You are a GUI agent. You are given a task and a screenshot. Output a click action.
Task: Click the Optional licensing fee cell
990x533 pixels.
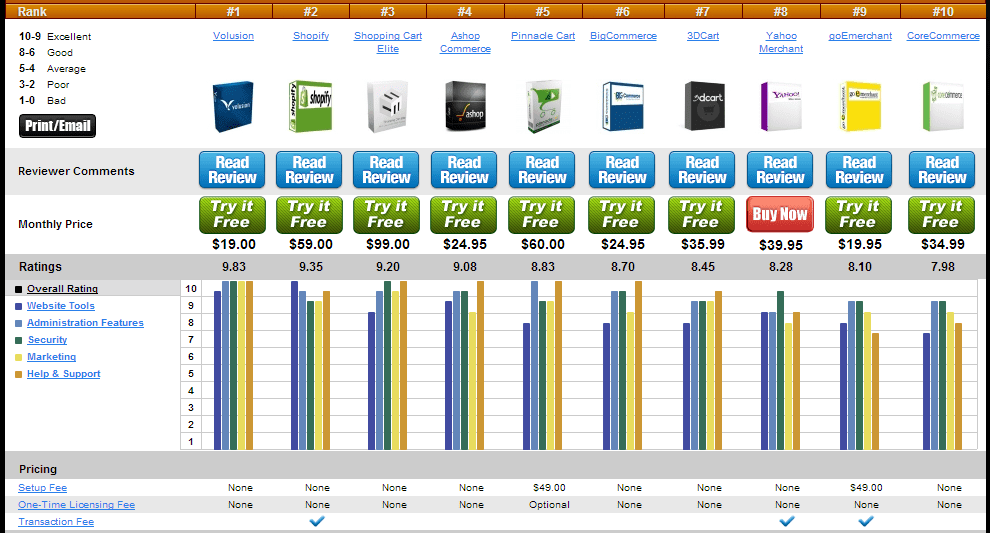pyautogui.click(x=549, y=505)
